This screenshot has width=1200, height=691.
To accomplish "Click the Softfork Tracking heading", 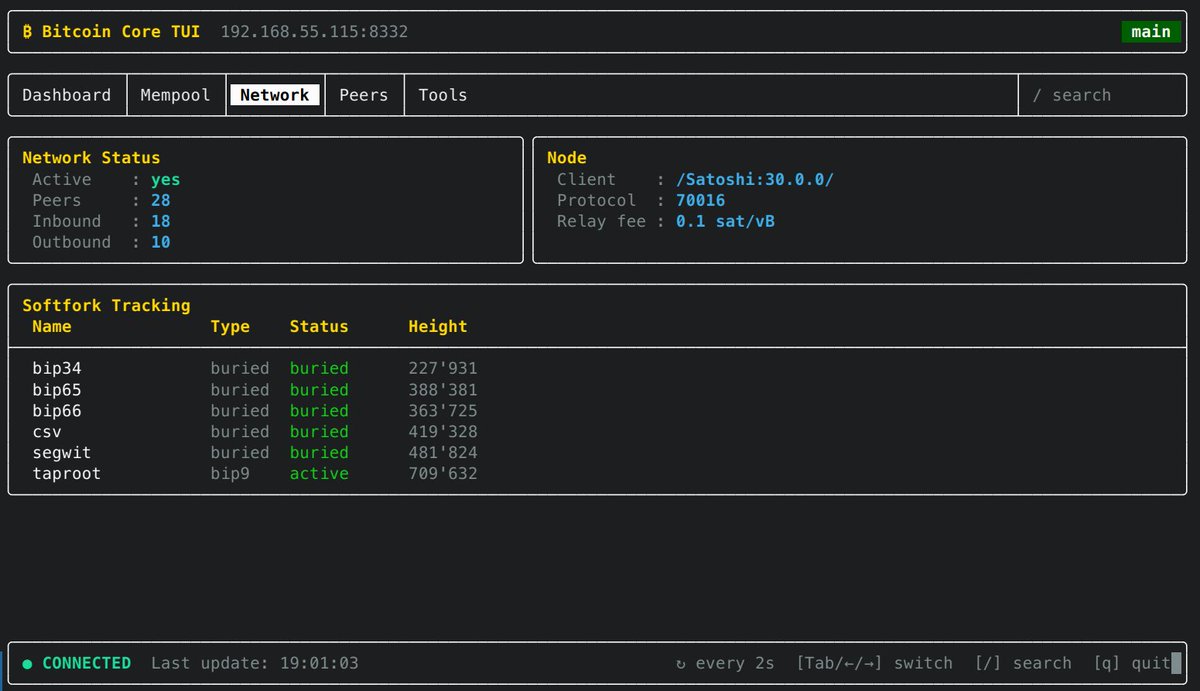I will [106, 306].
